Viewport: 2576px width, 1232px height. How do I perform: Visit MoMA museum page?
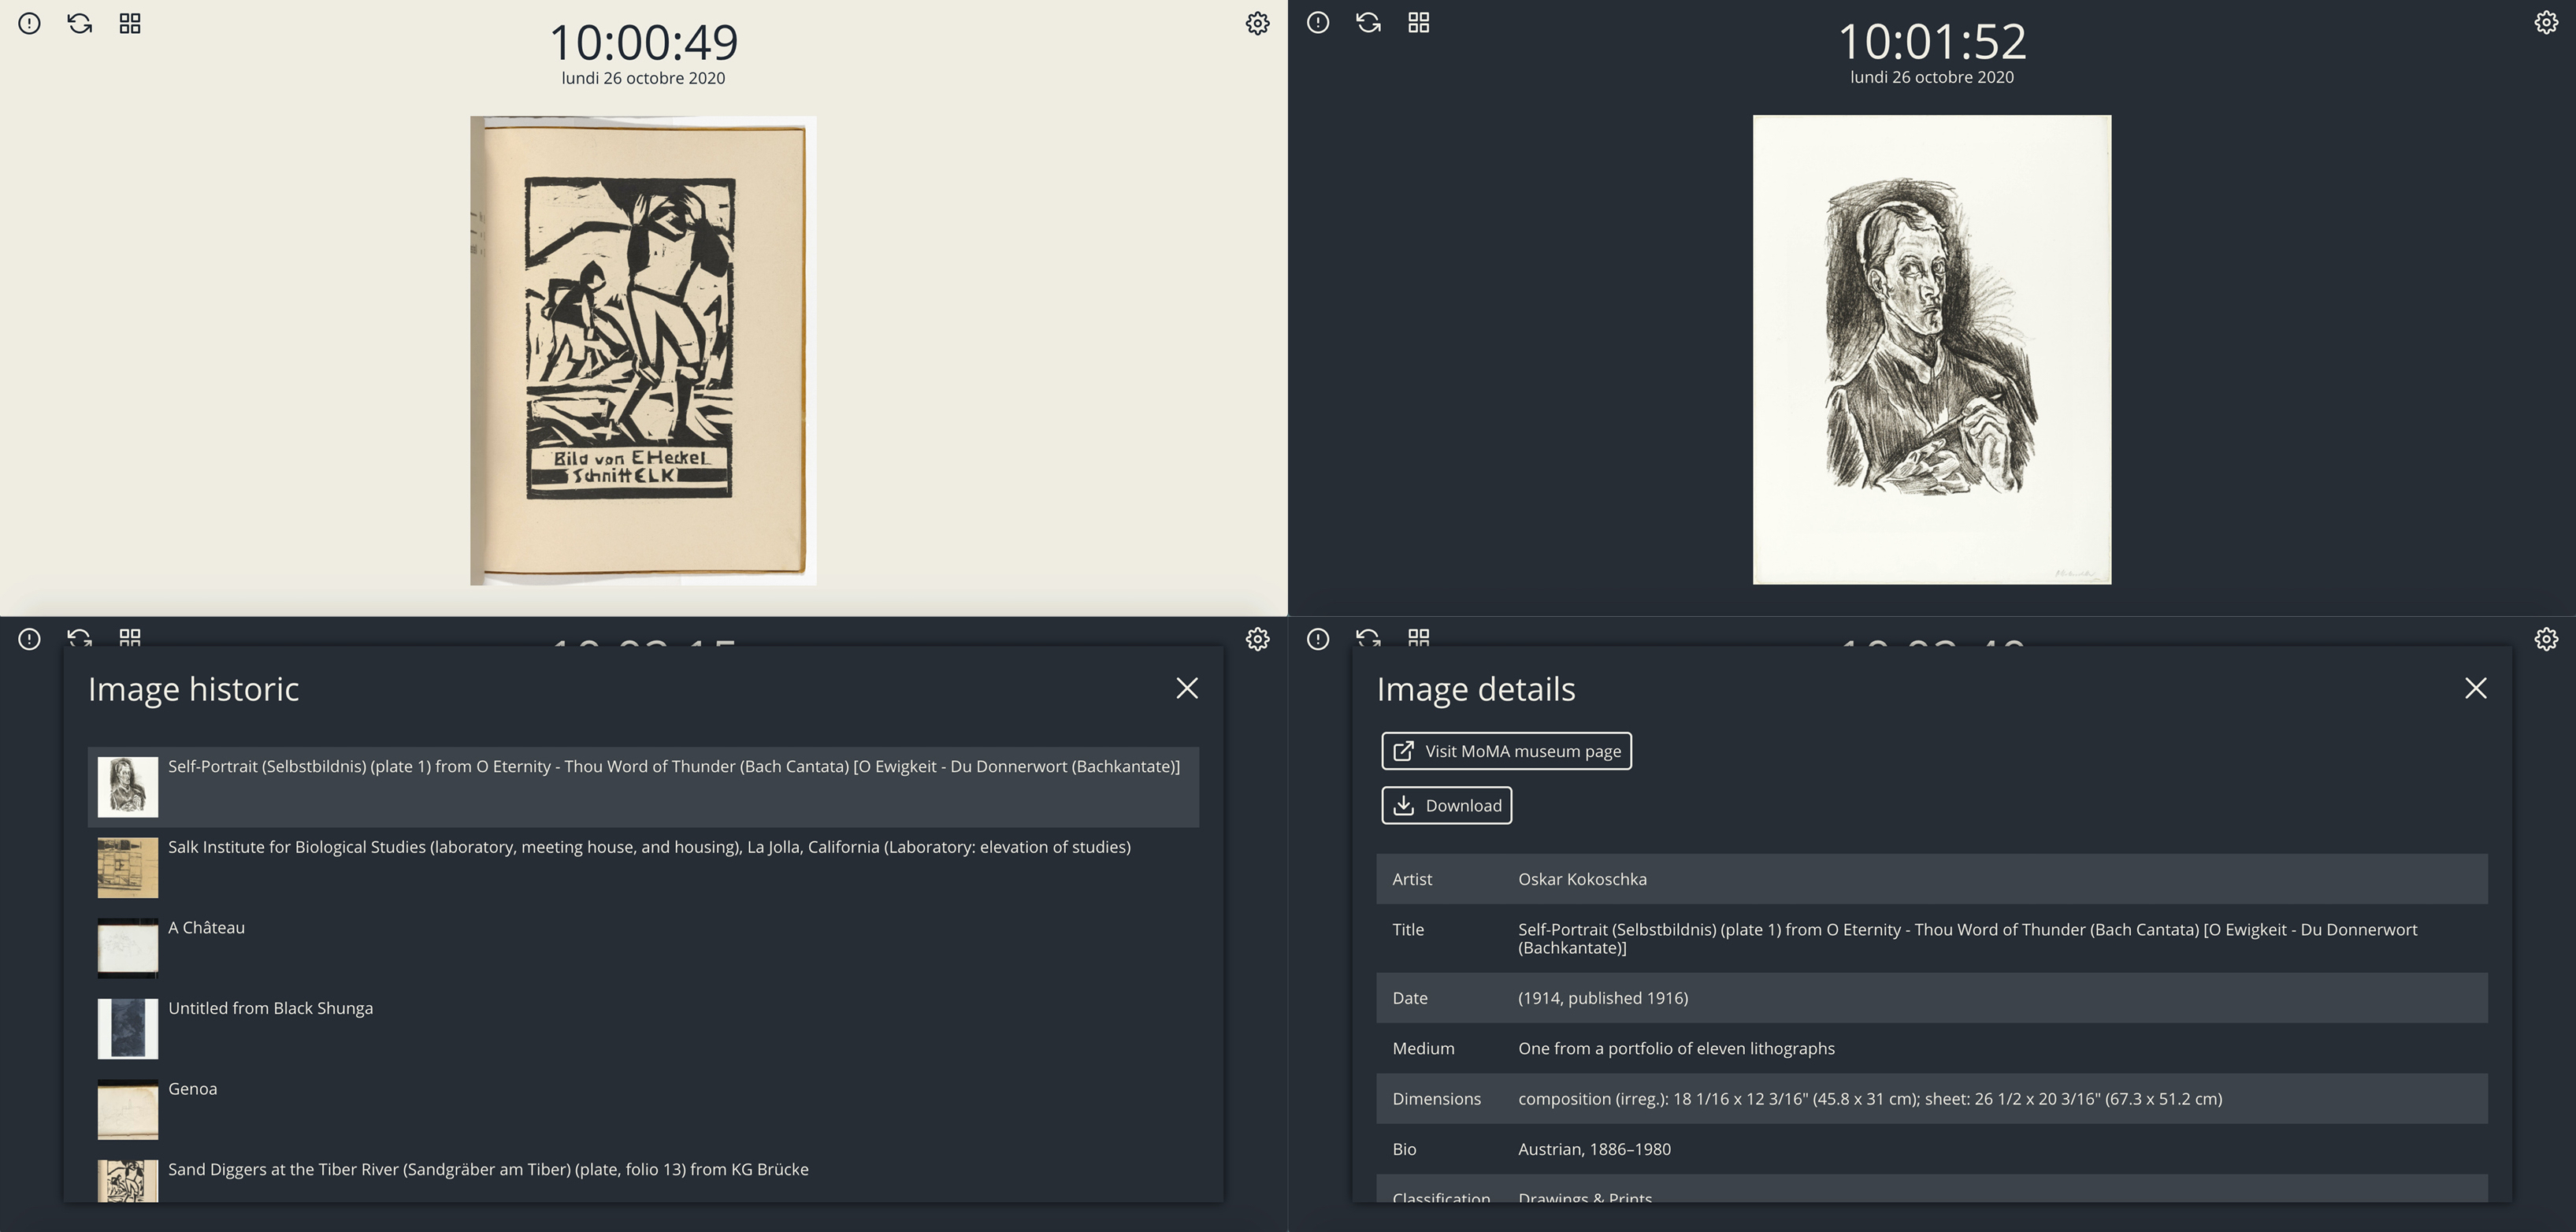point(1506,751)
